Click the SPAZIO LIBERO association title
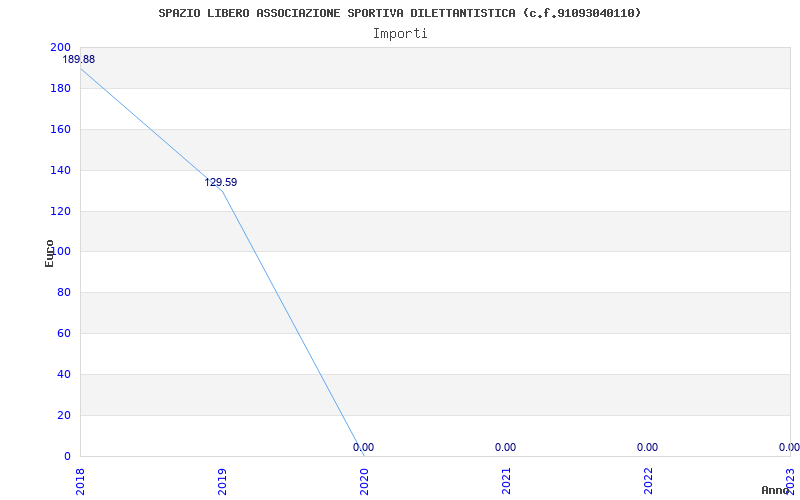The width and height of the screenshot is (800, 500). (399, 13)
